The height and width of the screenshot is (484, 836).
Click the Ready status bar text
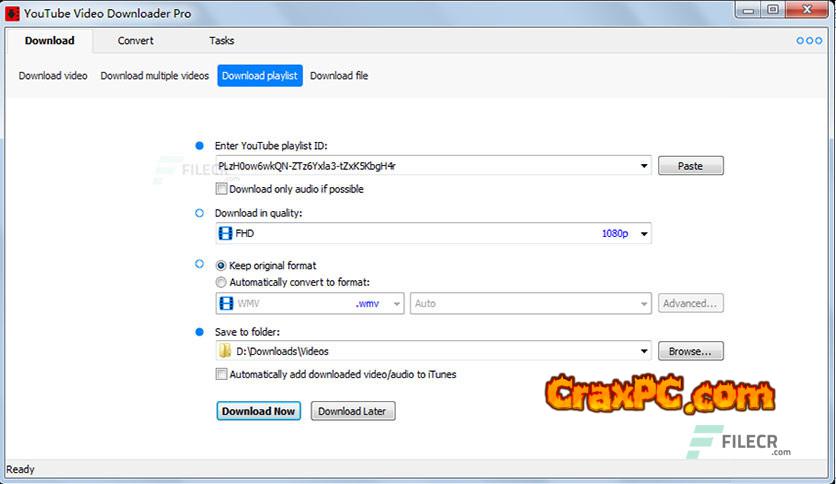20,470
